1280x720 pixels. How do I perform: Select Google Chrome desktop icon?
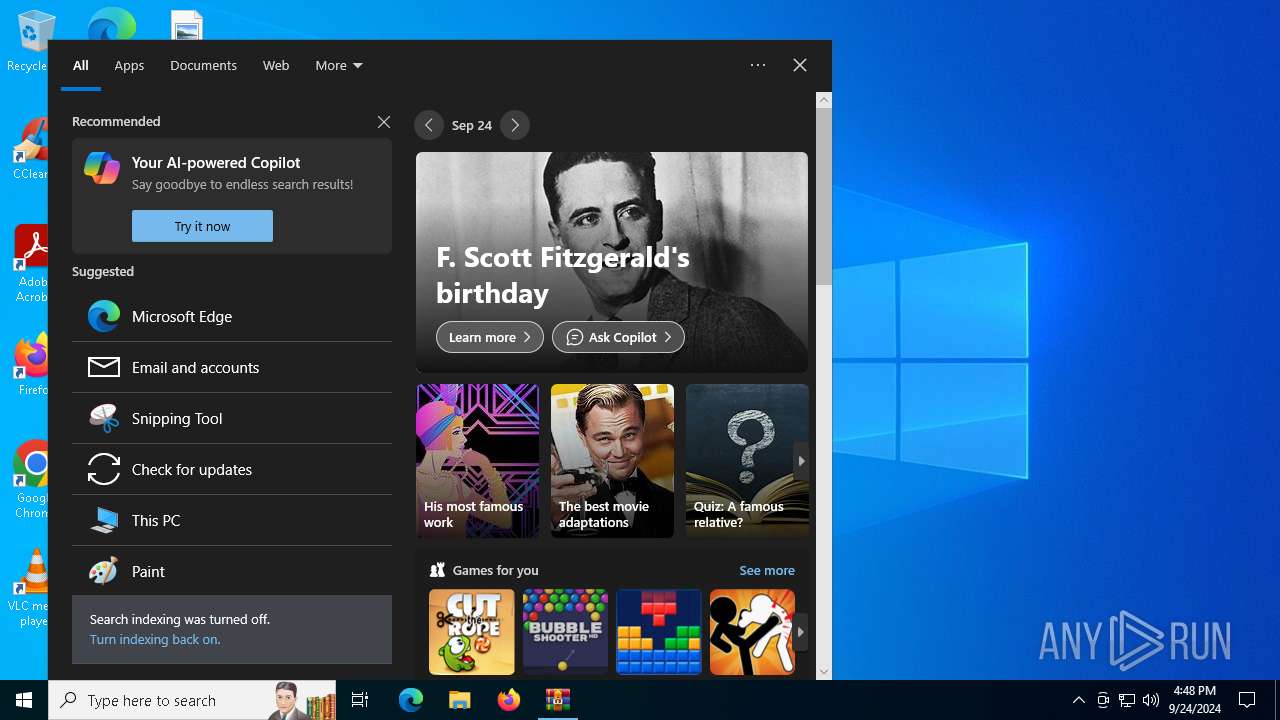34,479
